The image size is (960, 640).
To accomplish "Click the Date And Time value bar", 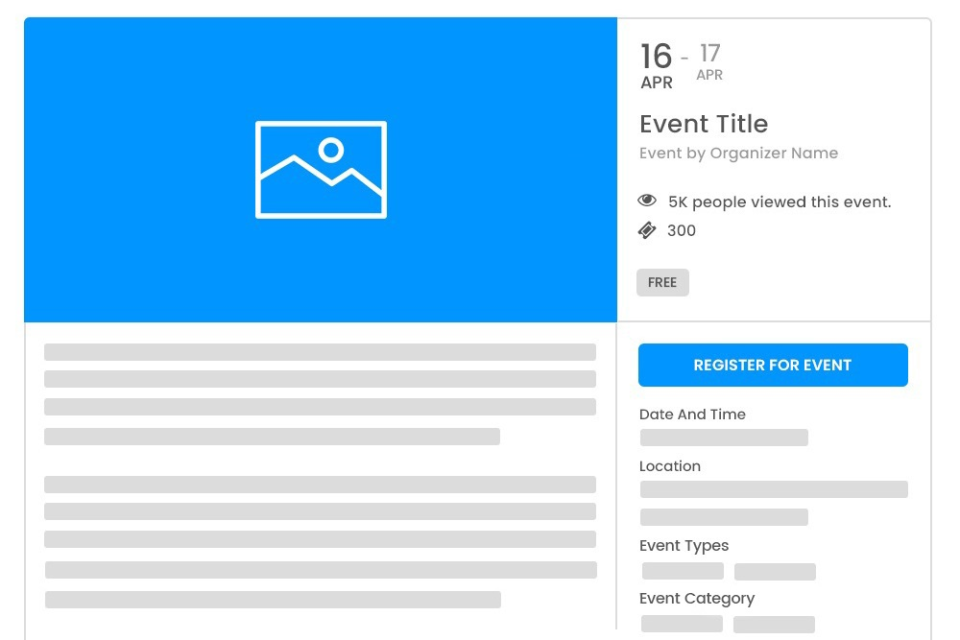I will pyautogui.click(x=723, y=437).
